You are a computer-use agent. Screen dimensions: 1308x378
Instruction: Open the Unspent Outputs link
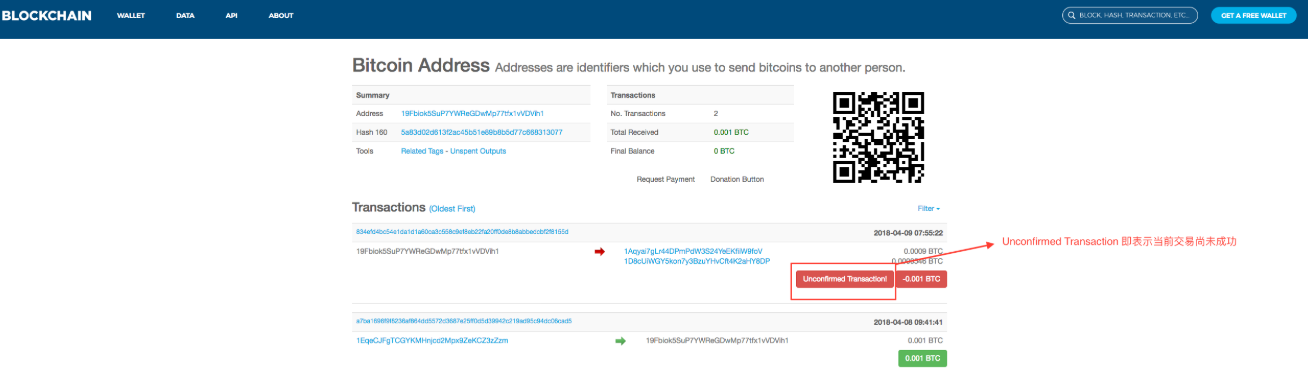(x=479, y=151)
